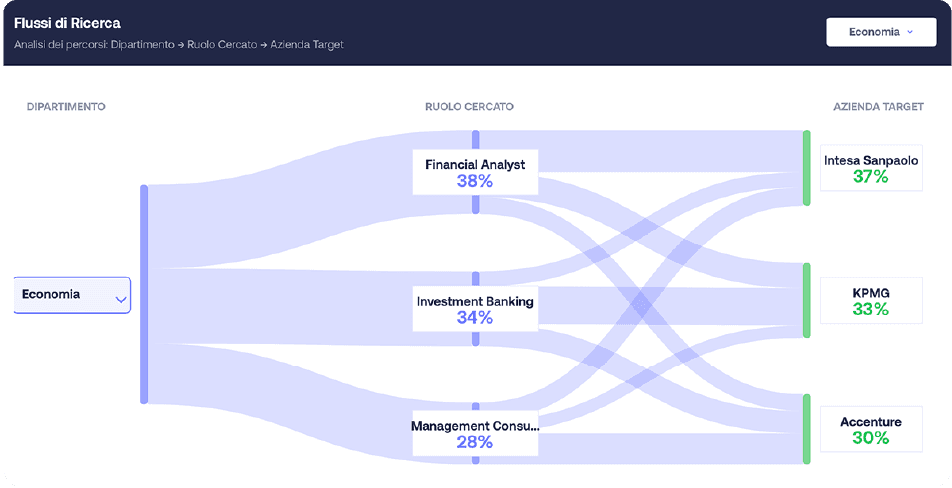Click the RUOLO CERCATO column header
This screenshot has height=488, width=952.
coord(469,106)
